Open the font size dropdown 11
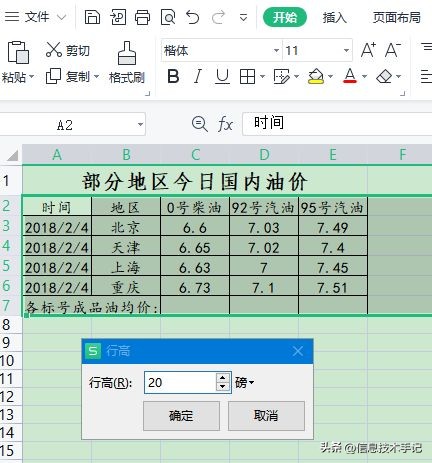Viewport: 432px width, 463px height. click(346, 50)
